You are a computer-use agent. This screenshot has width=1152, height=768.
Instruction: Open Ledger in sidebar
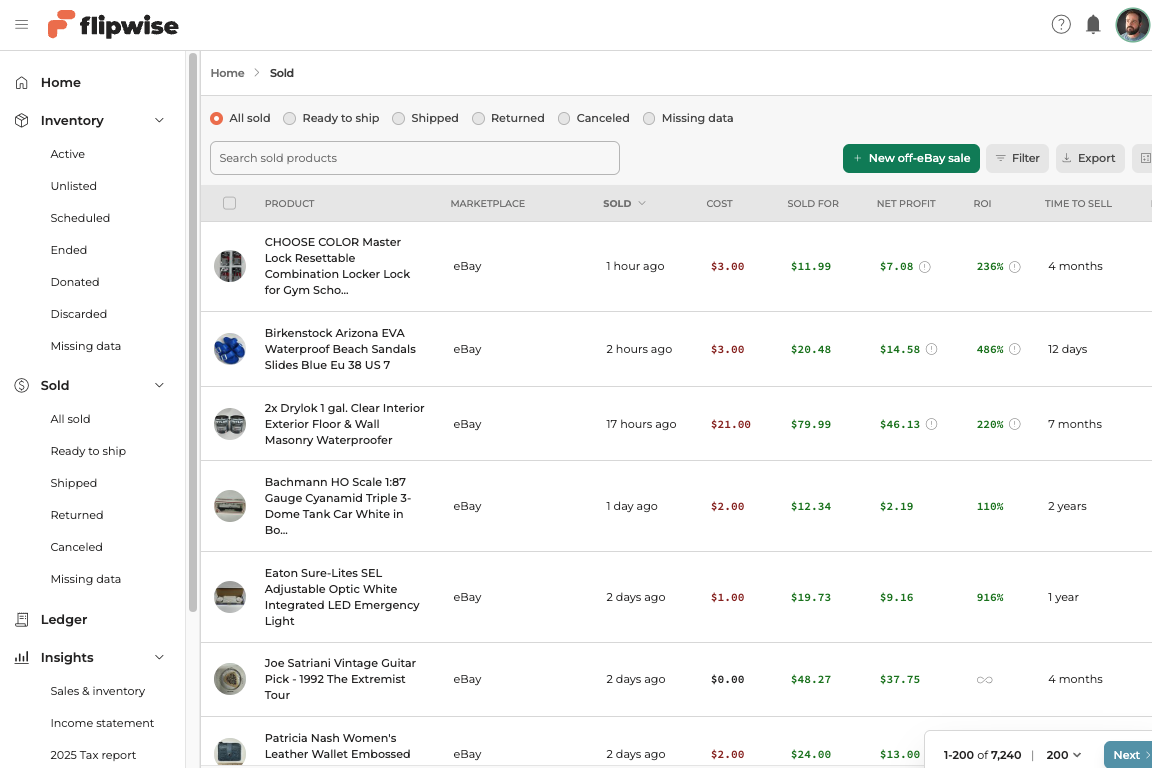click(x=64, y=620)
